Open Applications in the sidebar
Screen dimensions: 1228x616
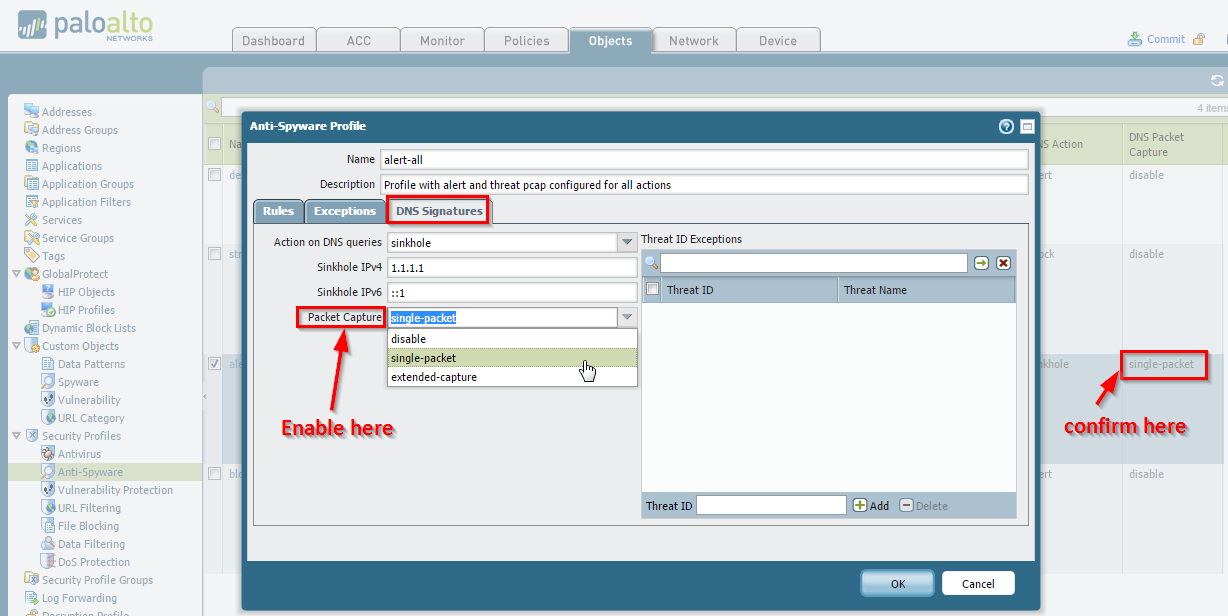[x=72, y=166]
